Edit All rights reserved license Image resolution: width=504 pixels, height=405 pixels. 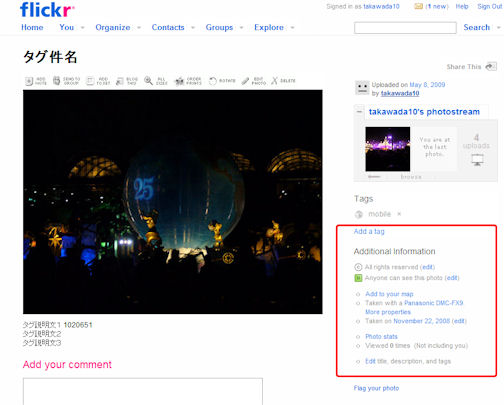[427, 267]
